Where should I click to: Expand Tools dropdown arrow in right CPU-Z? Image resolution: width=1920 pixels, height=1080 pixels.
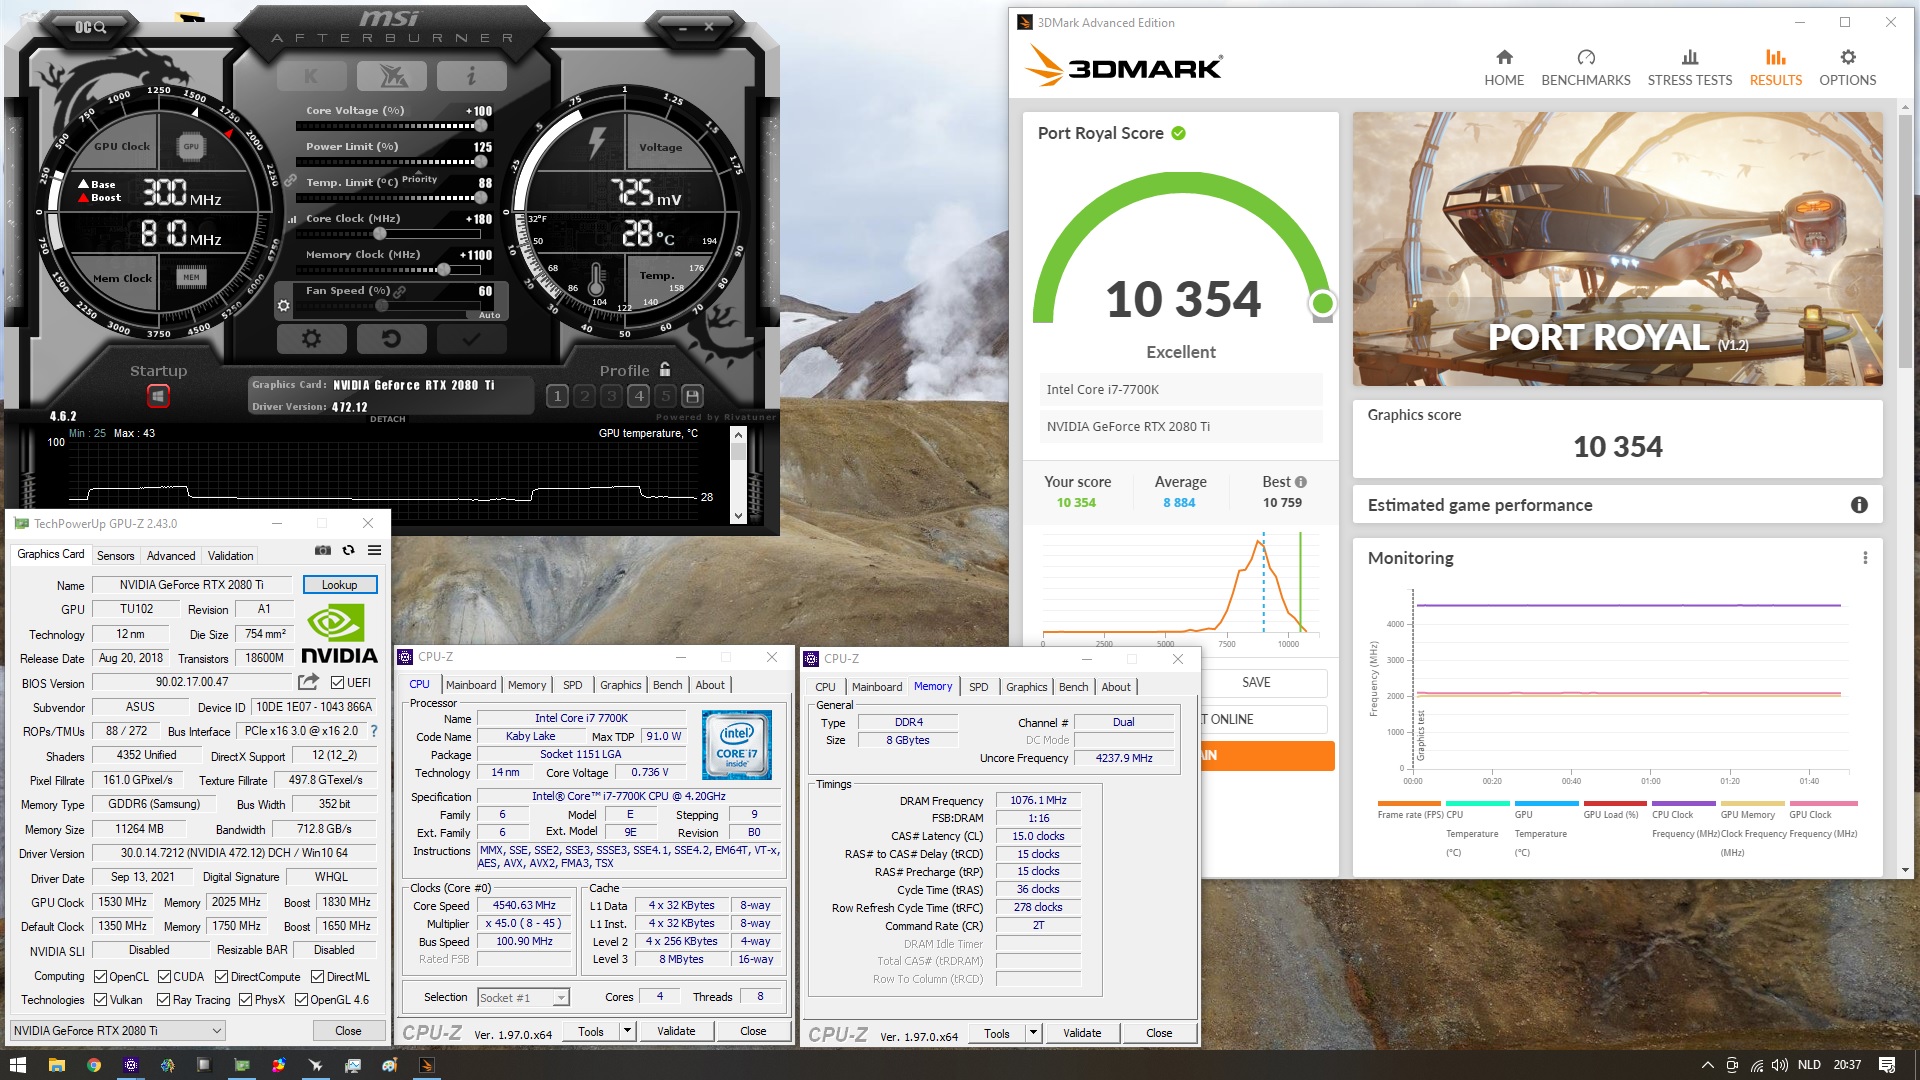tap(1034, 1033)
